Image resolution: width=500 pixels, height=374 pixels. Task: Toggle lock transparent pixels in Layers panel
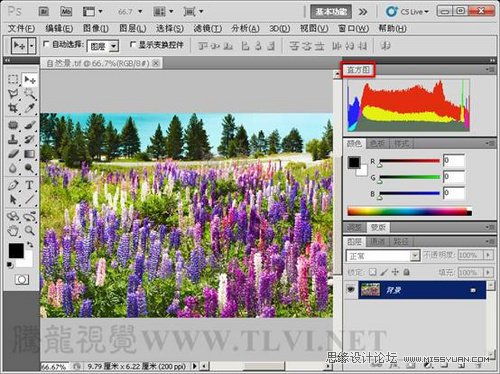(372, 272)
